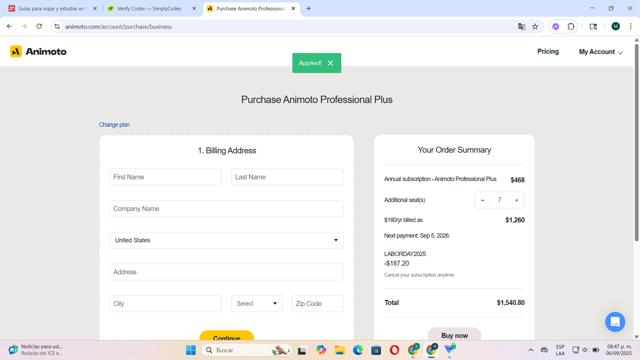640x360 pixels.
Task: Open the Pricing page
Action: coord(548,51)
